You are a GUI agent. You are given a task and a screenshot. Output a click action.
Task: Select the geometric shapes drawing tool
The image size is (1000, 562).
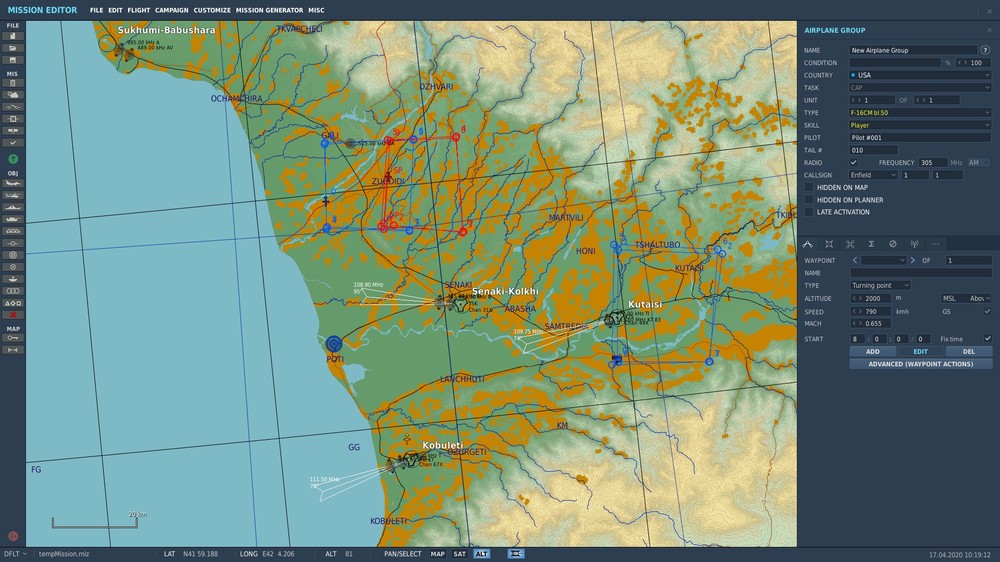(13, 303)
